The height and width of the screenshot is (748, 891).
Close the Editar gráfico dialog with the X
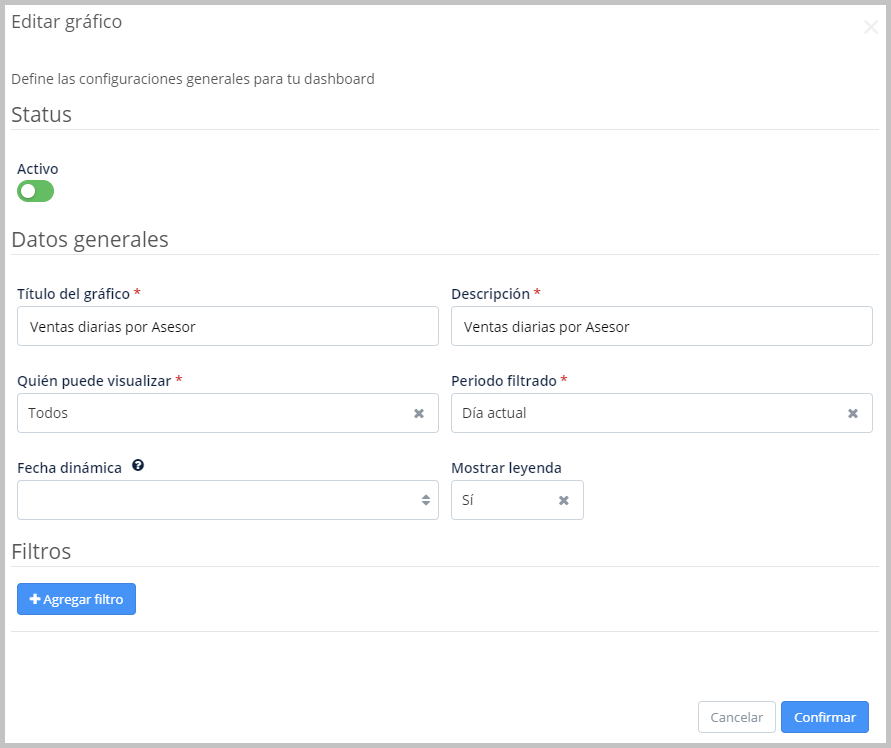pyautogui.click(x=870, y=27)
